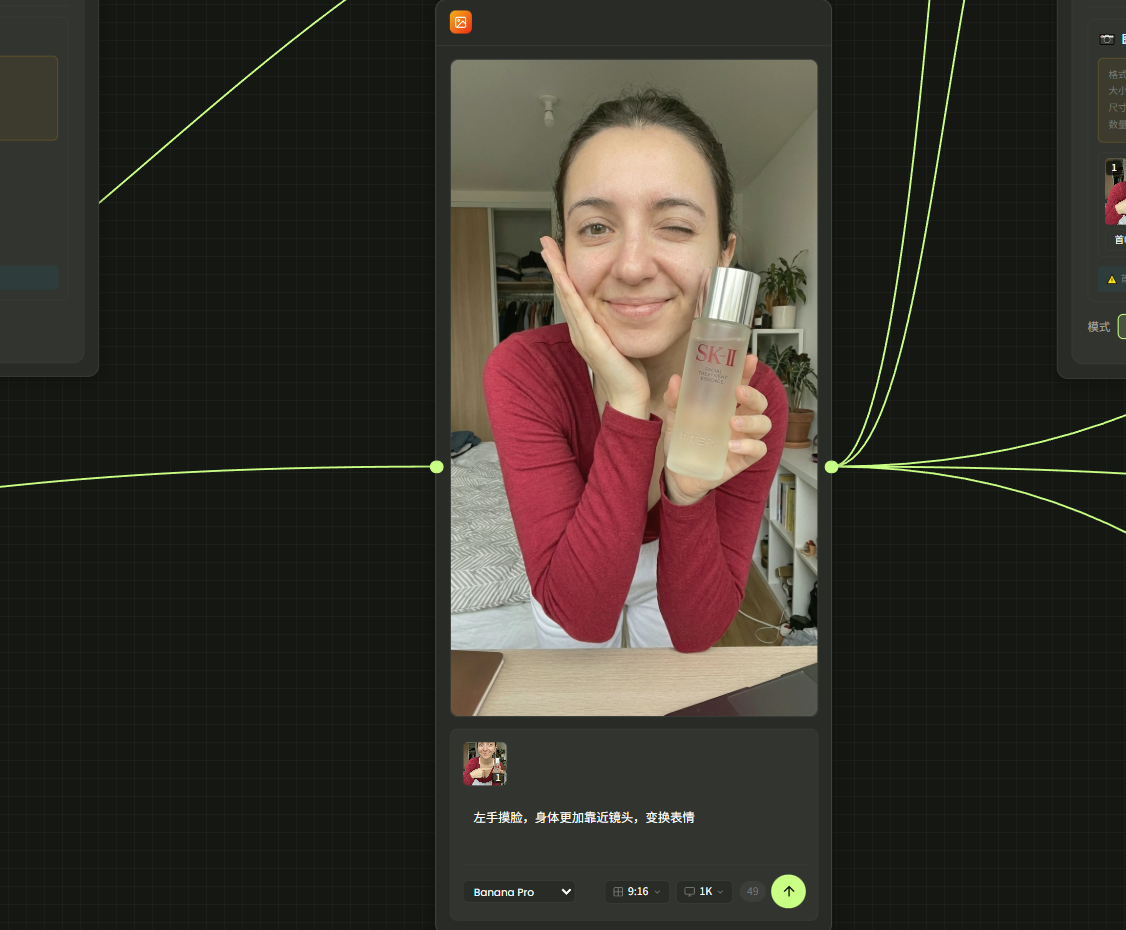The width and height of the screenshot is (1126, 930).
Task: Click the left input connector dot
Action: point(436,467)
